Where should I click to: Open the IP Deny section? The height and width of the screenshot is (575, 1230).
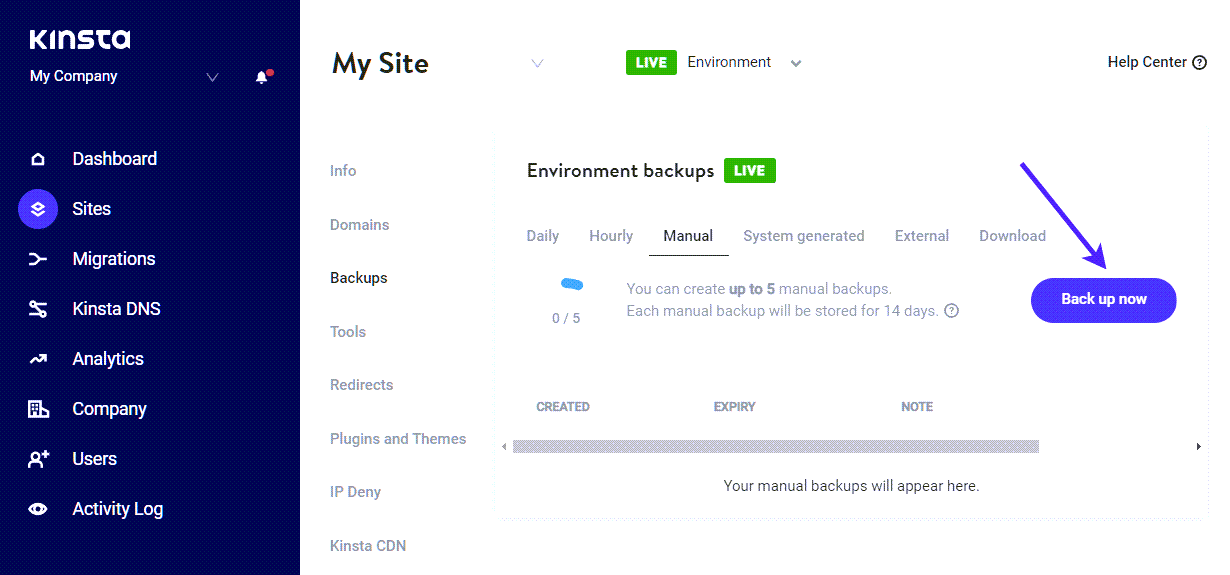tap(355, 492)
